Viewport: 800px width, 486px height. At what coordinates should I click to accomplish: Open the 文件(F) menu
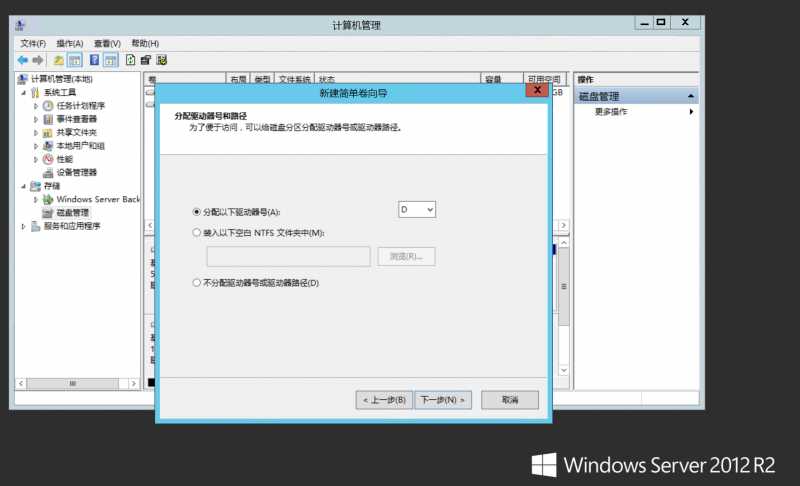coord(33,43)
